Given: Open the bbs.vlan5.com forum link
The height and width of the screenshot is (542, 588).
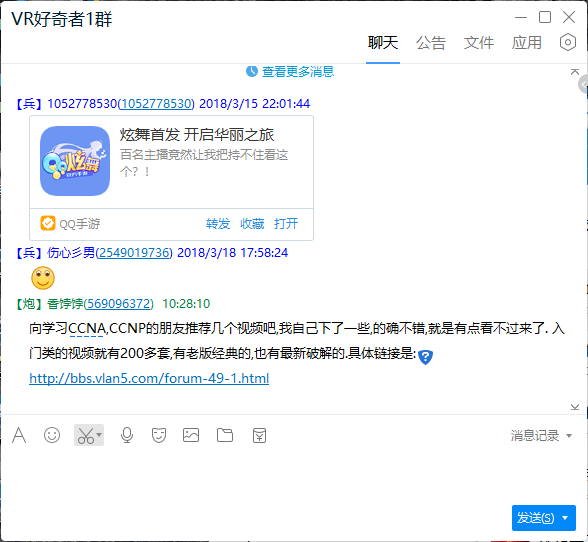Looking at the screenshot, I should 149,378.
